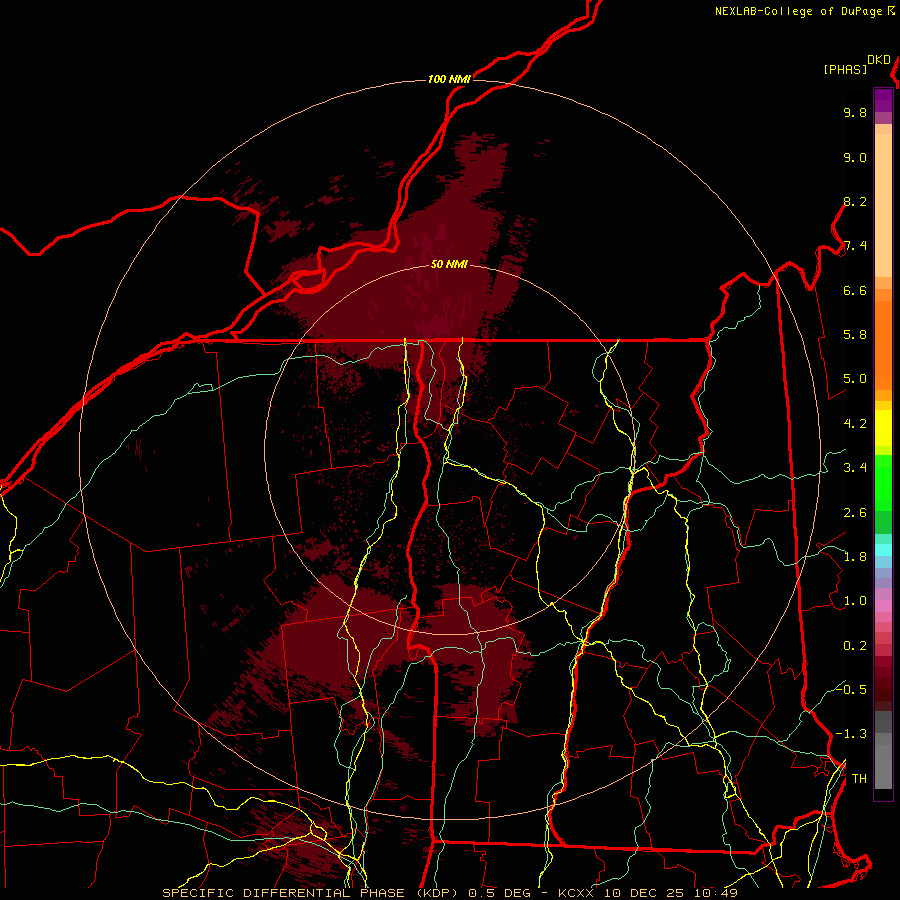Click the 5.8 value on the color scale

pos(855,335)
